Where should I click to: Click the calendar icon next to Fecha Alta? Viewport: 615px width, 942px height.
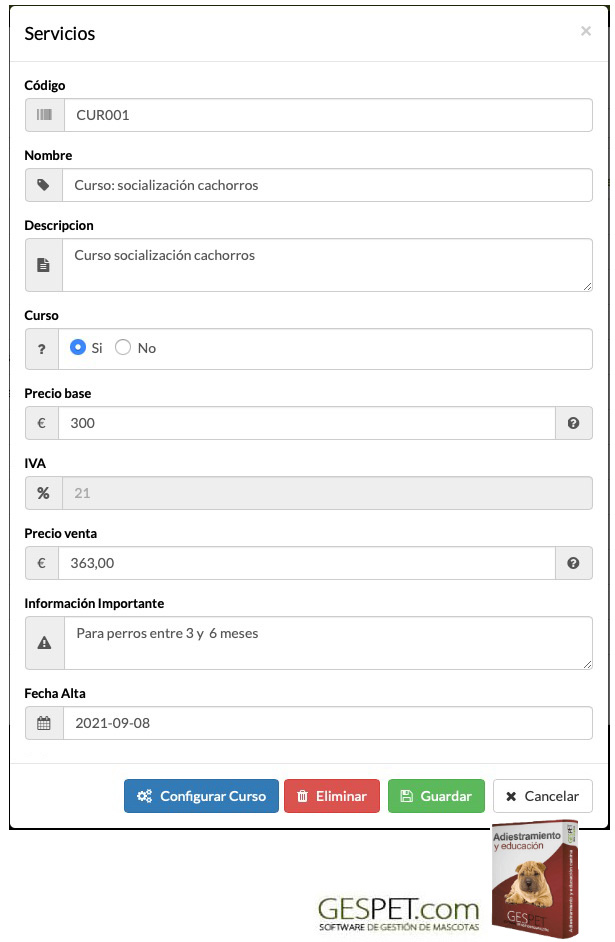44,722
